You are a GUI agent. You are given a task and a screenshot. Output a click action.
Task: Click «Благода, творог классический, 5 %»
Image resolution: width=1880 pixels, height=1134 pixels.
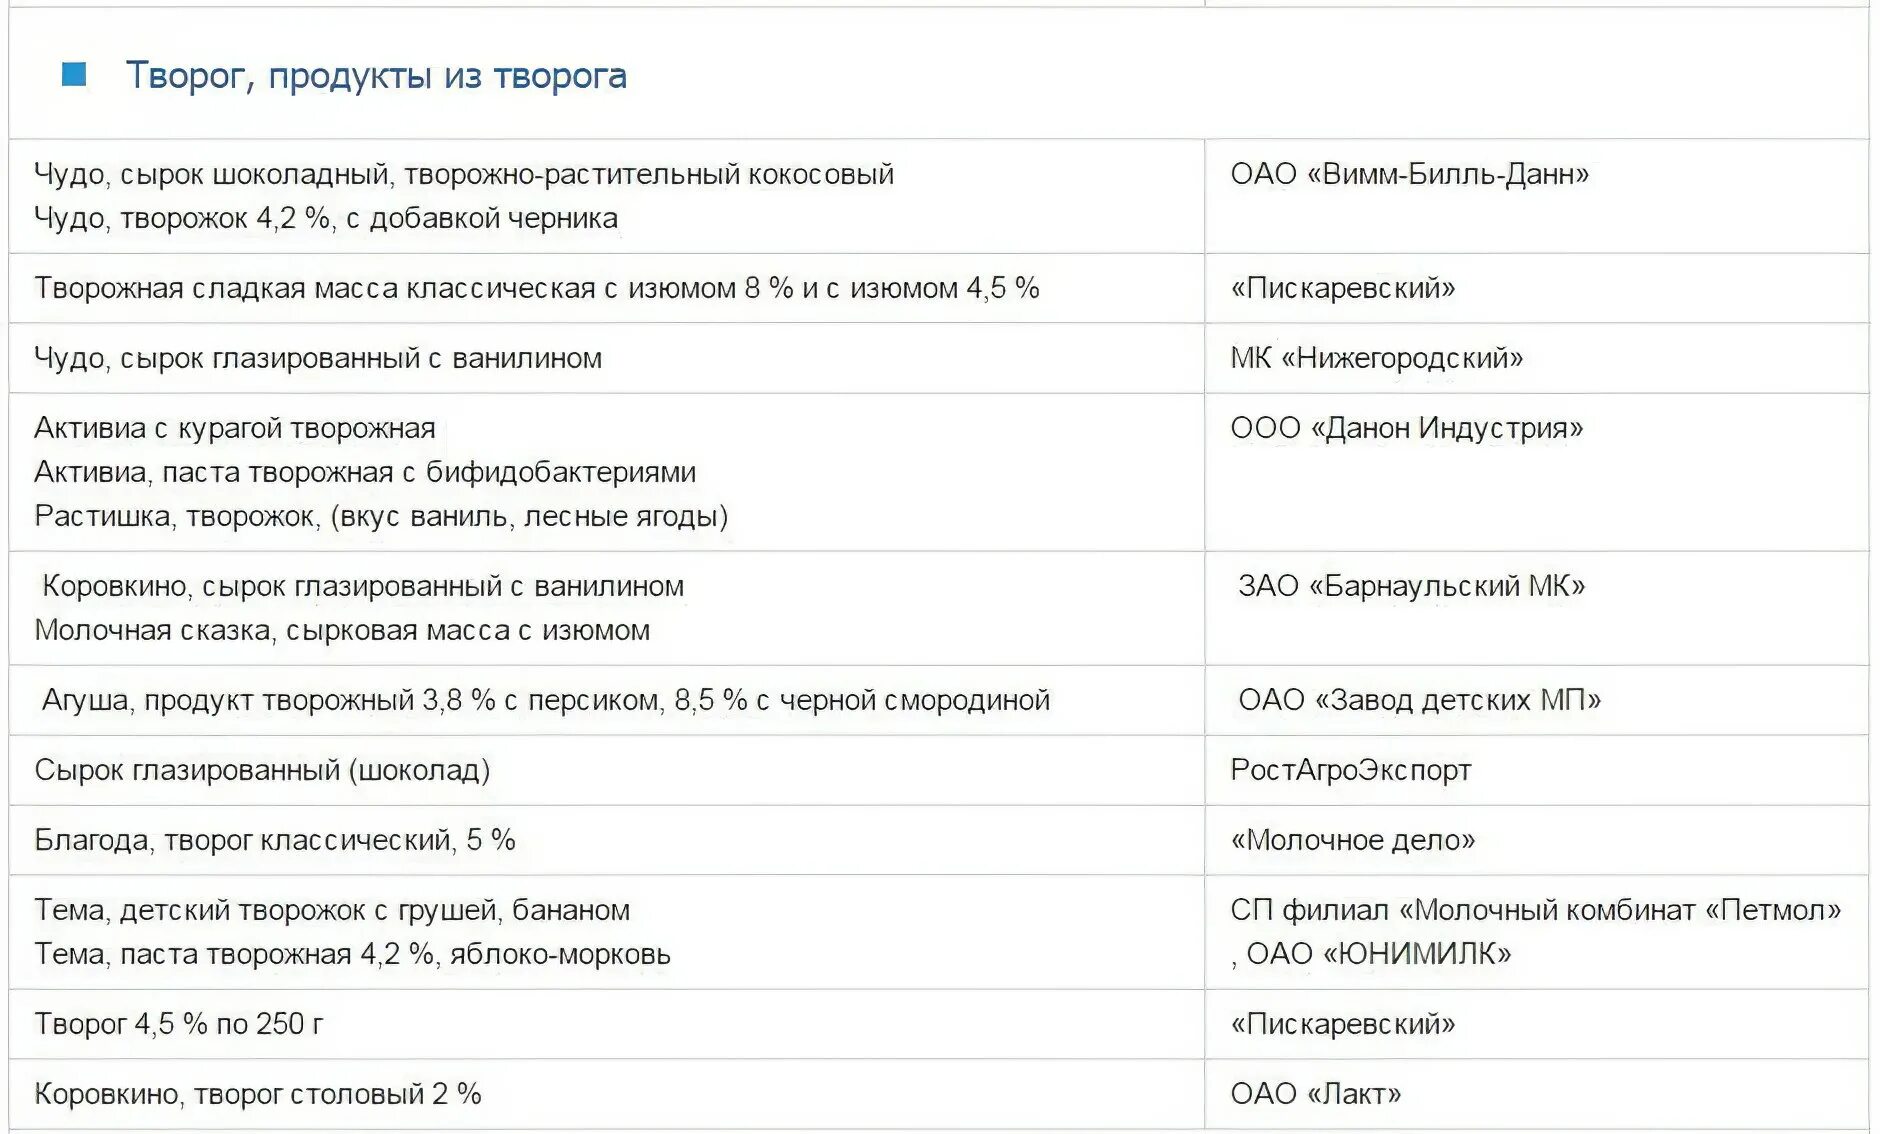(x=275, y=840)
